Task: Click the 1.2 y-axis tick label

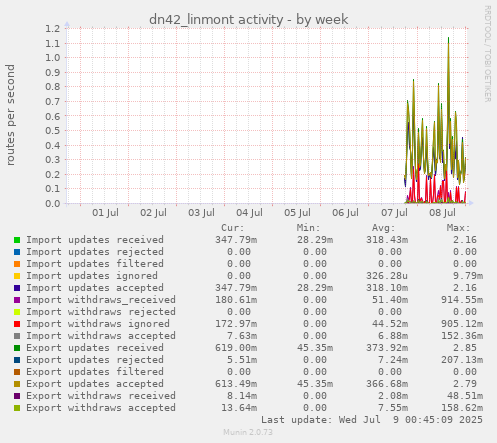Action: click(53, 28)
